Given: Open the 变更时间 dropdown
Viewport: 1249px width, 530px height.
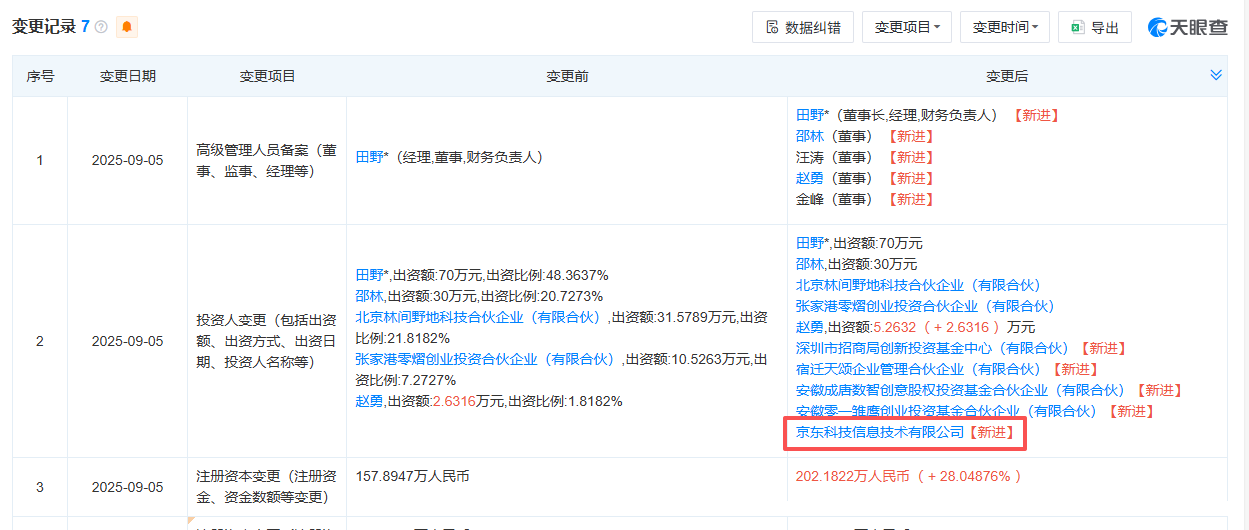Looking at the screenshot, I should point(1005,27).
